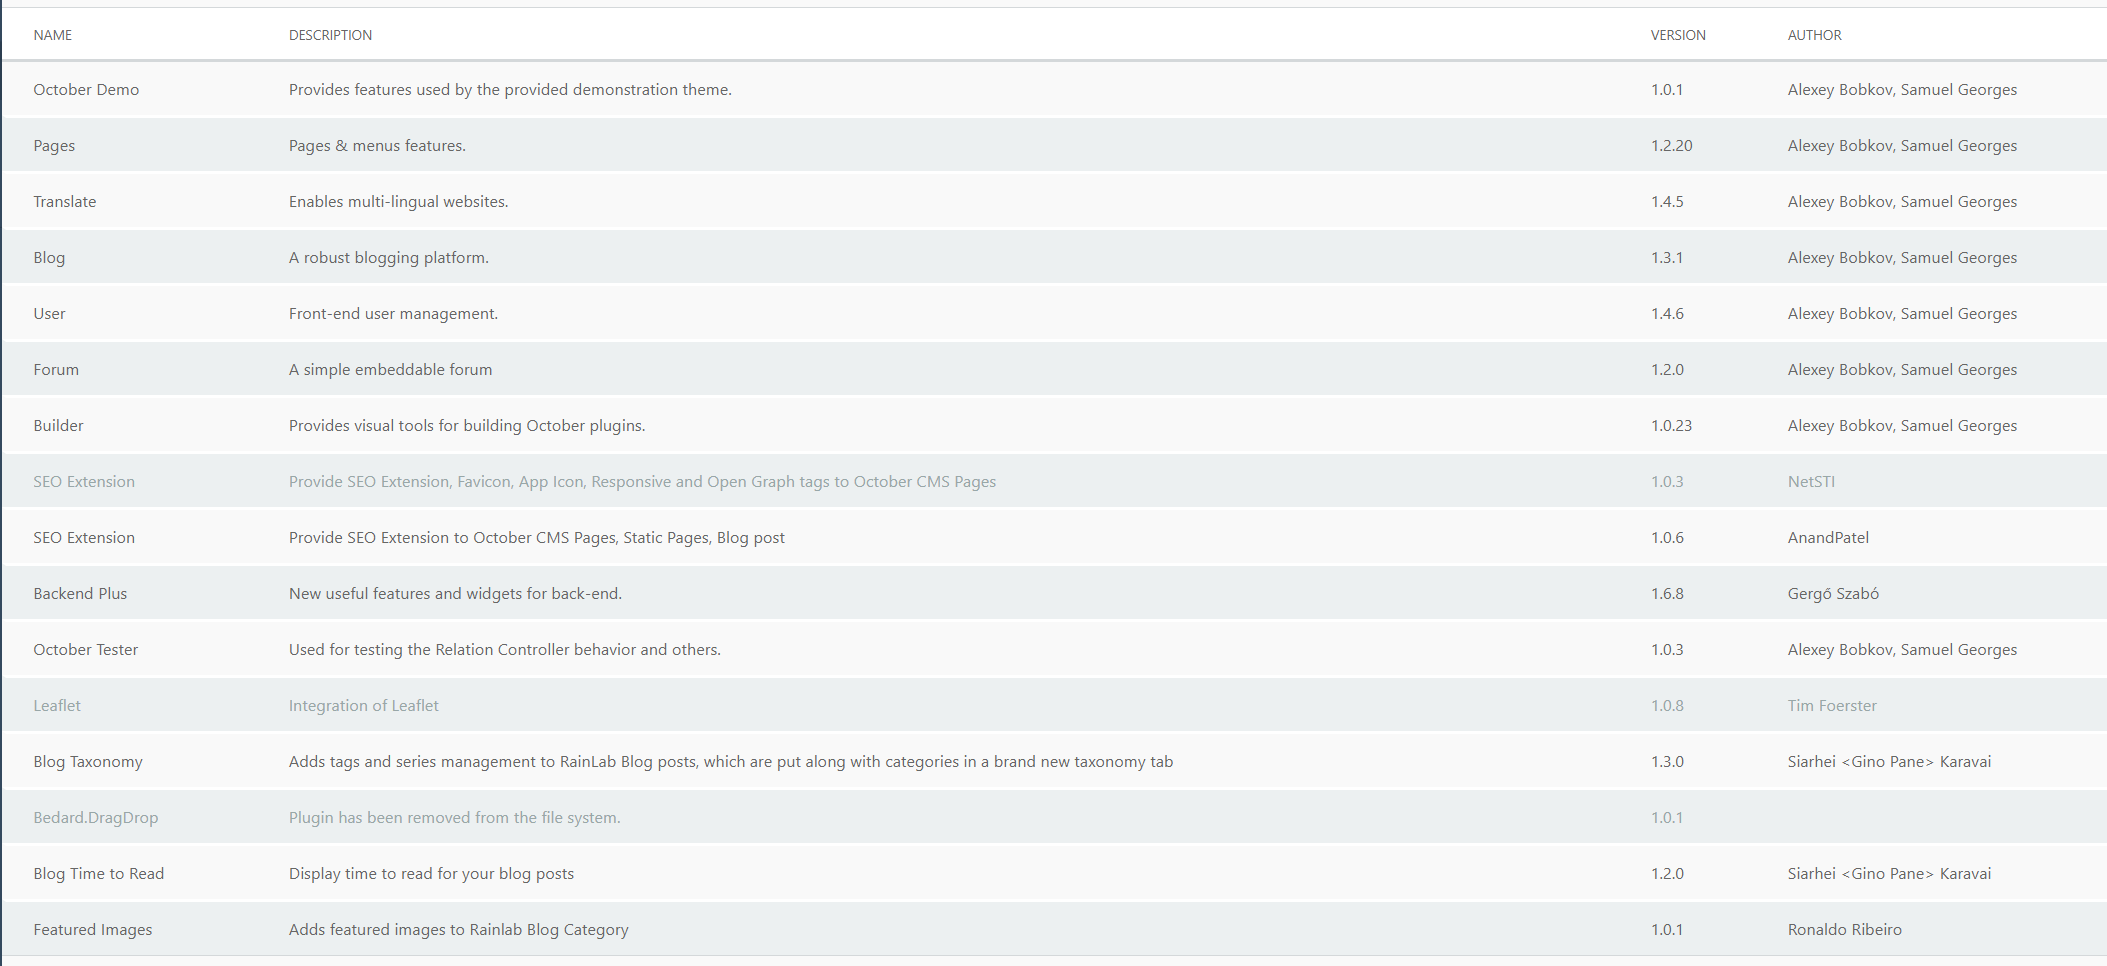Image resolution: width=2107 pixels, height=966 pixels.
Task: Select the Pages plugin row
Action: click(55, 145)
